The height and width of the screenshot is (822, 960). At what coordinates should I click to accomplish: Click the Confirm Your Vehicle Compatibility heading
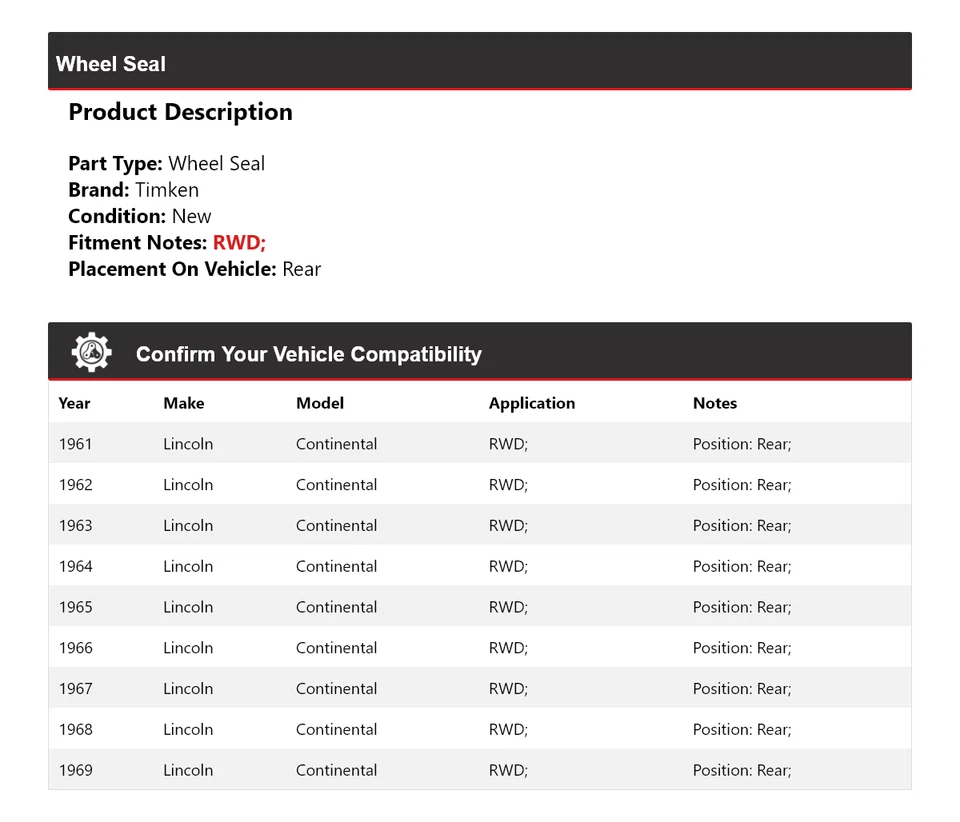[x=308, y=354]
